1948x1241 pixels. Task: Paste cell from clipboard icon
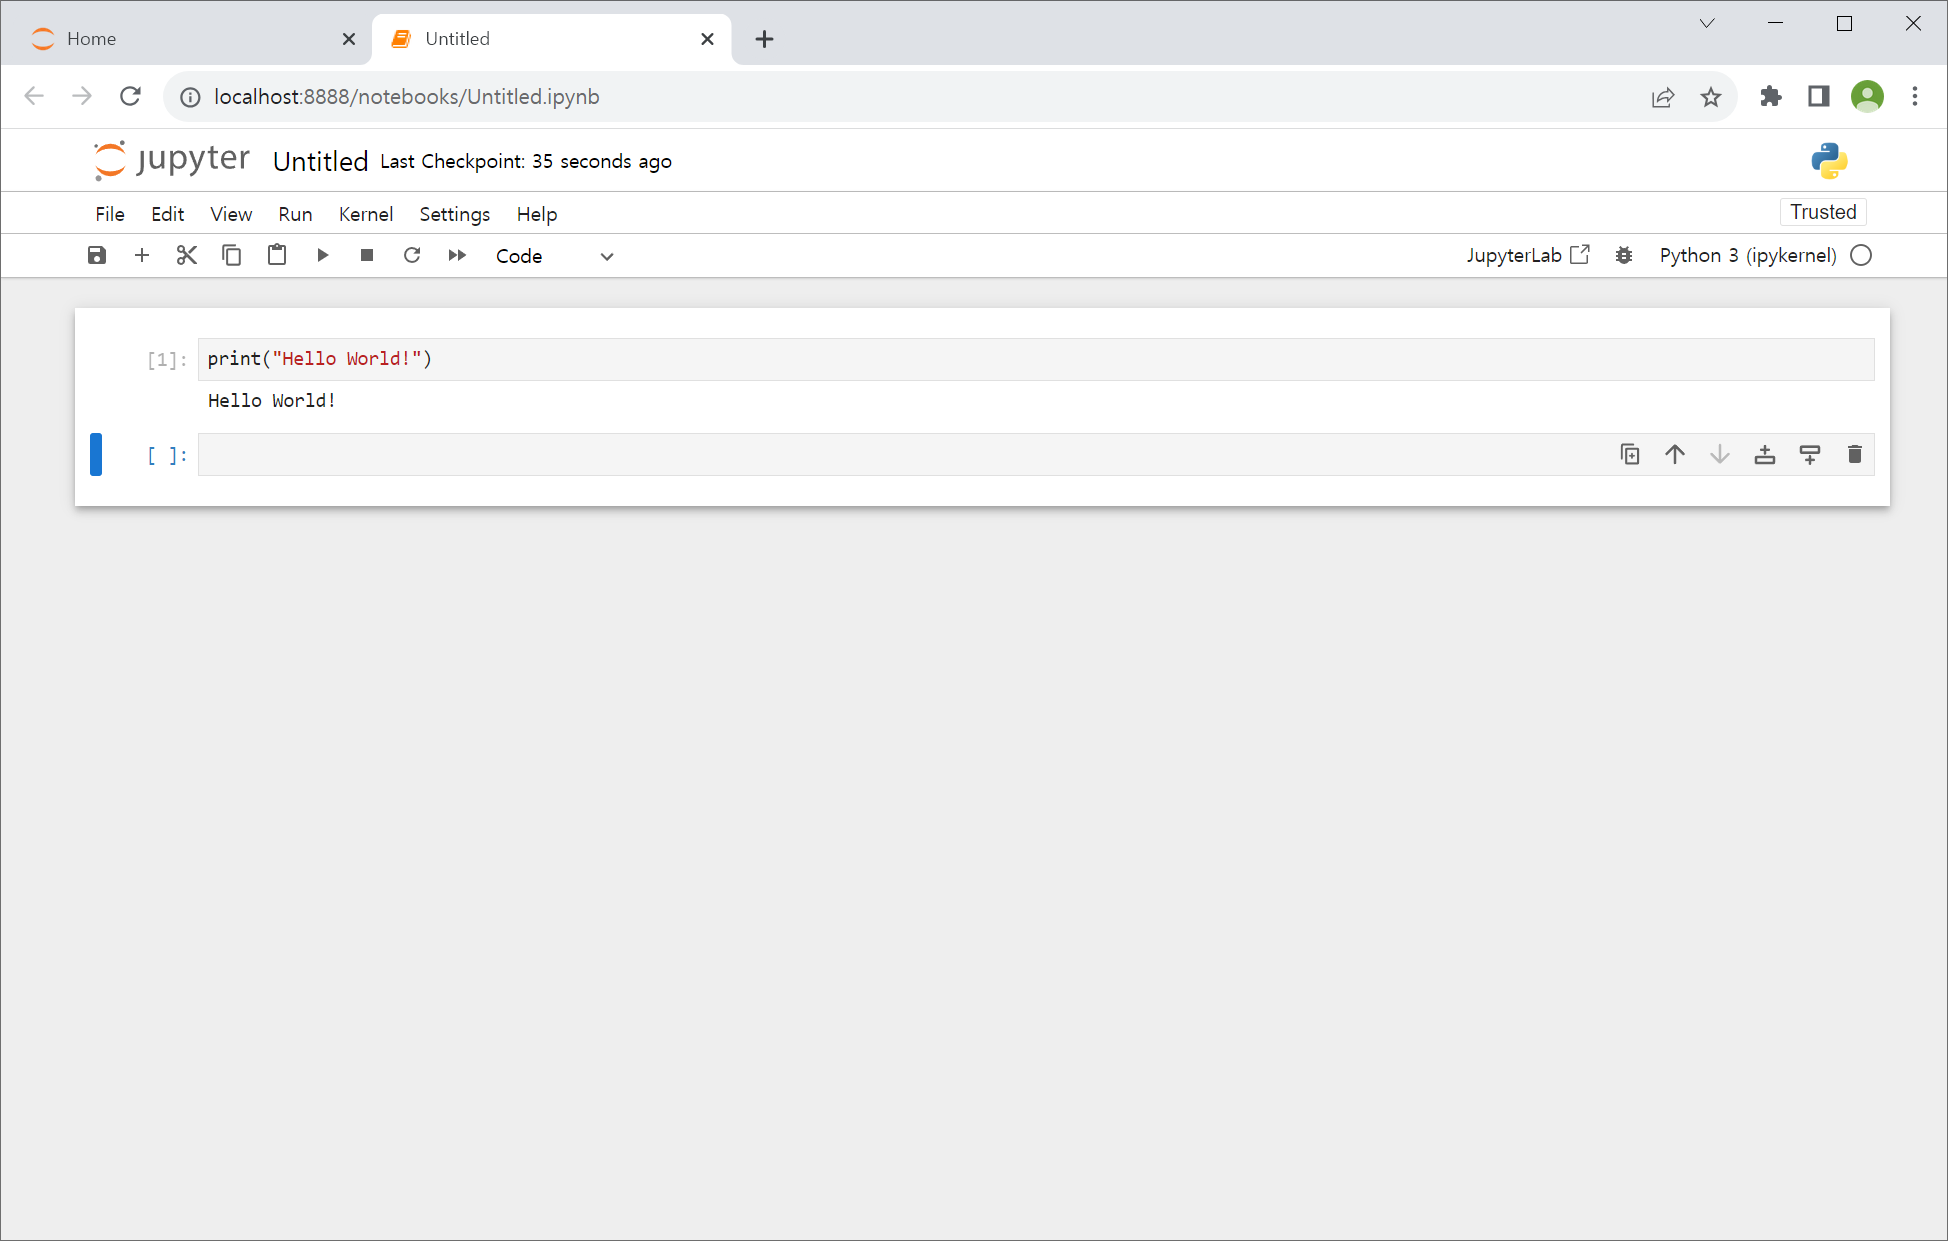pyautogui.click(x=277, y=256)
